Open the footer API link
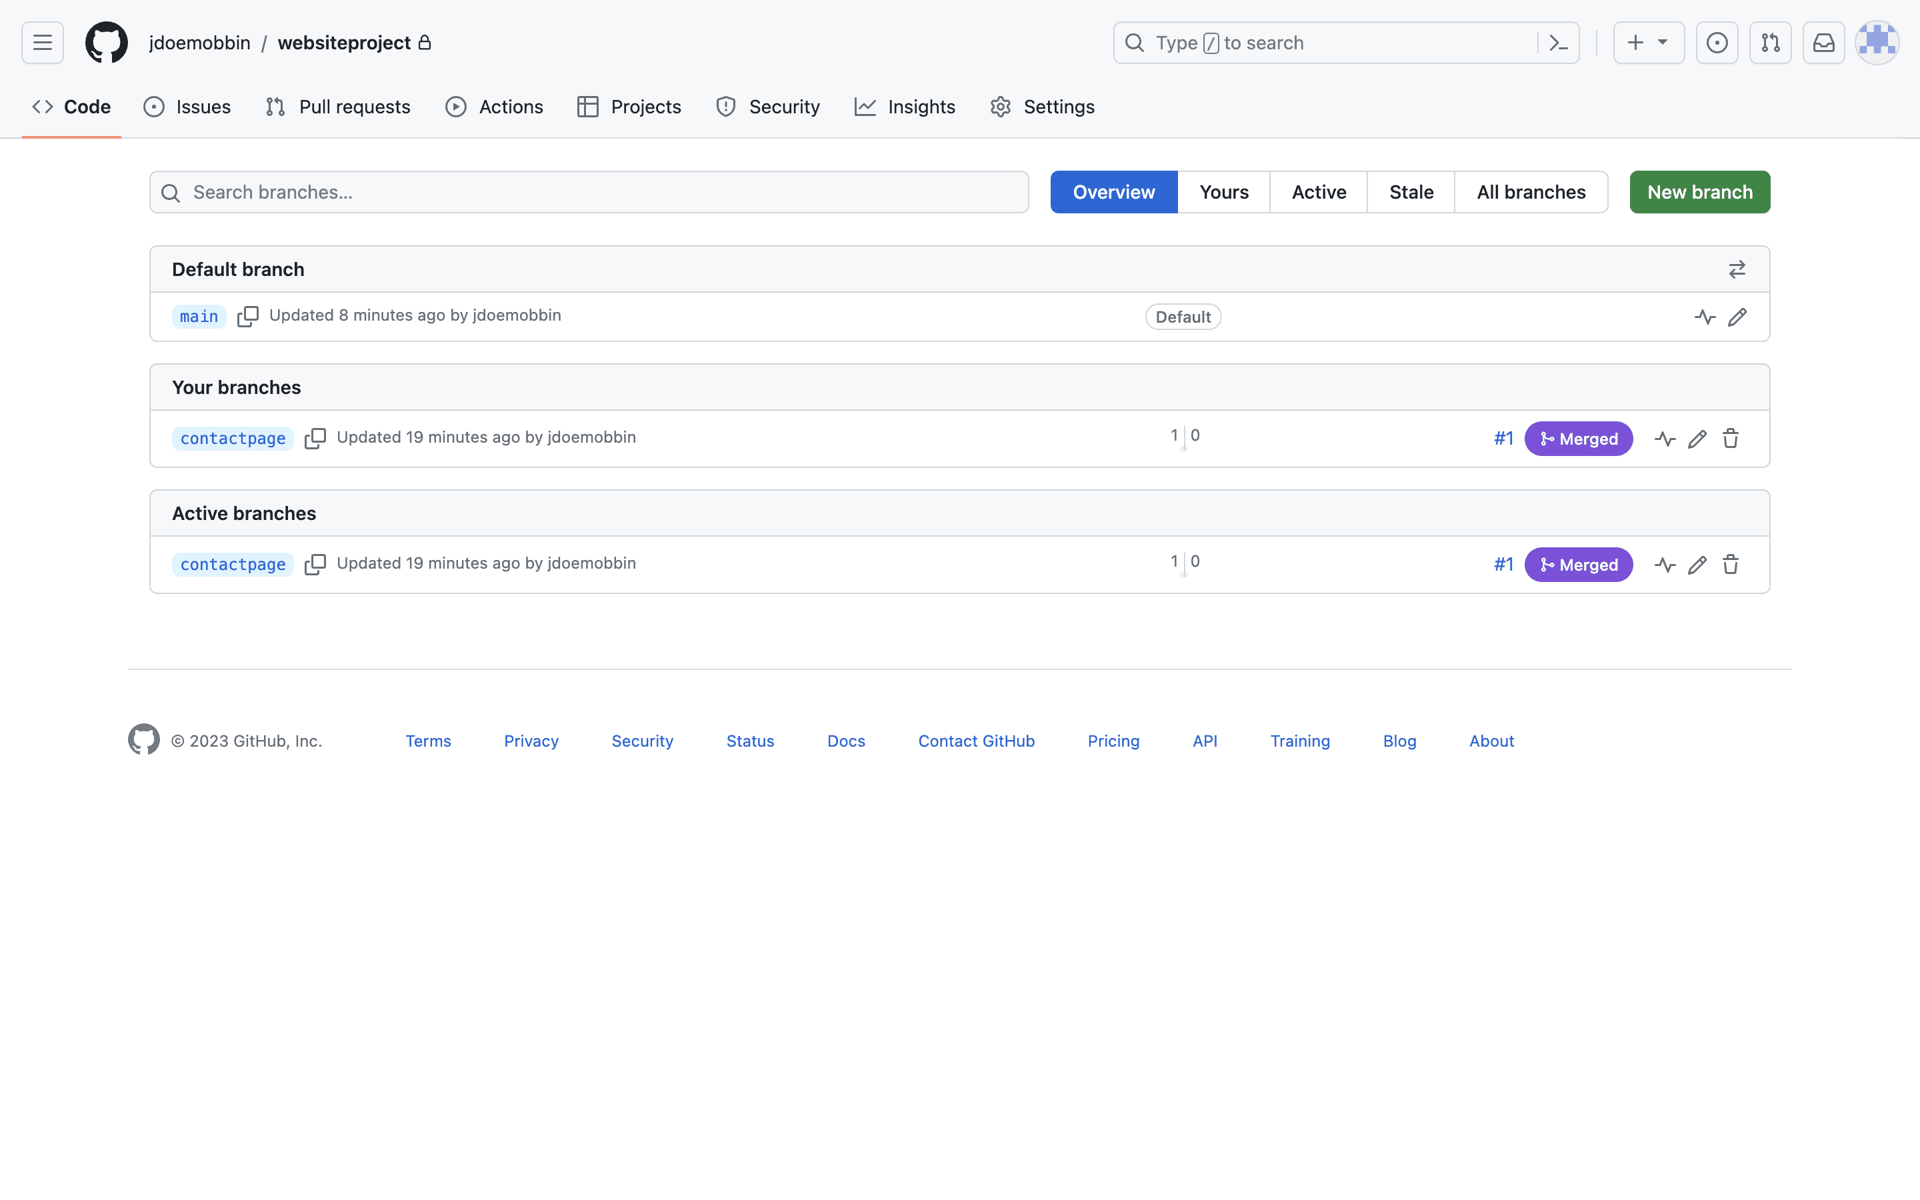Screen dimensions: 1920x1200 (x=1205, y=741)
